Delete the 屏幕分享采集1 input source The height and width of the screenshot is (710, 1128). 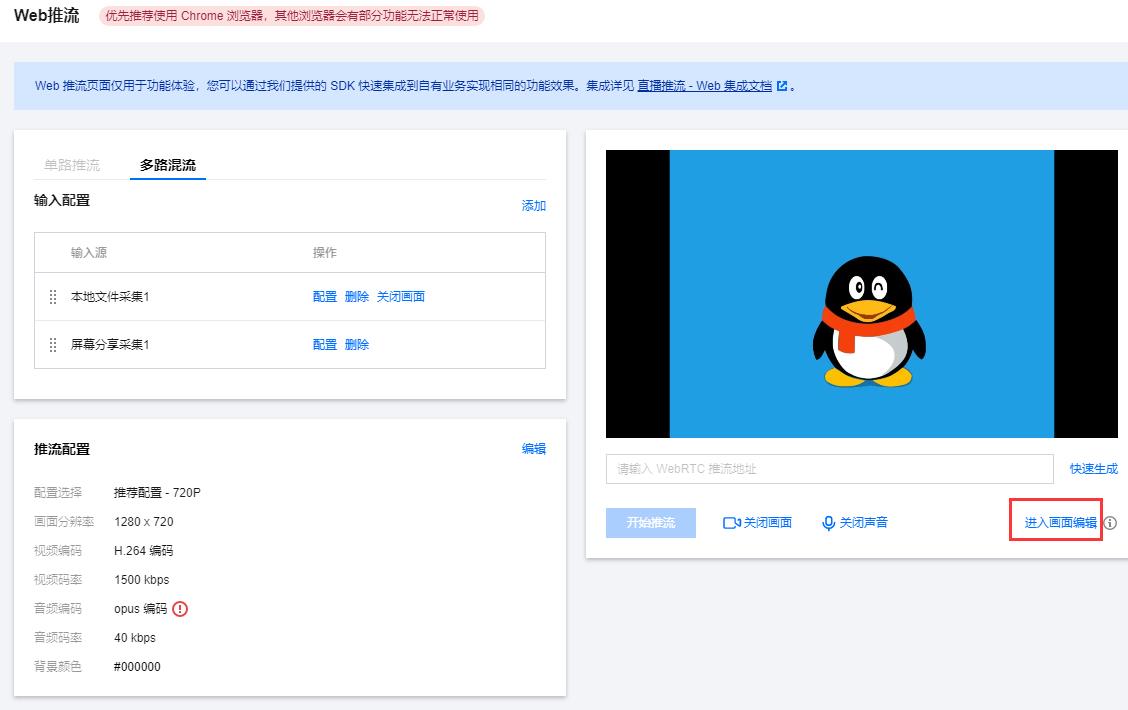(357, 345)
